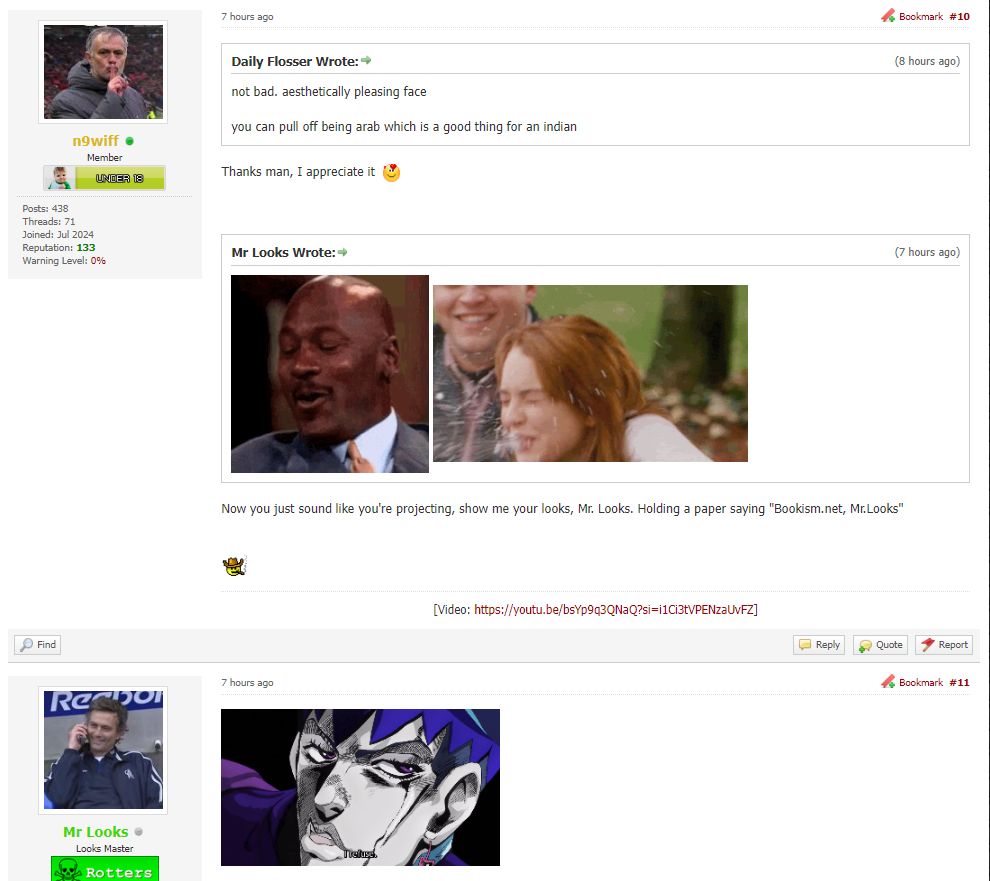Open Mr Looks profile name link
This screenshot has width=990, height=881.
(95, 832)
